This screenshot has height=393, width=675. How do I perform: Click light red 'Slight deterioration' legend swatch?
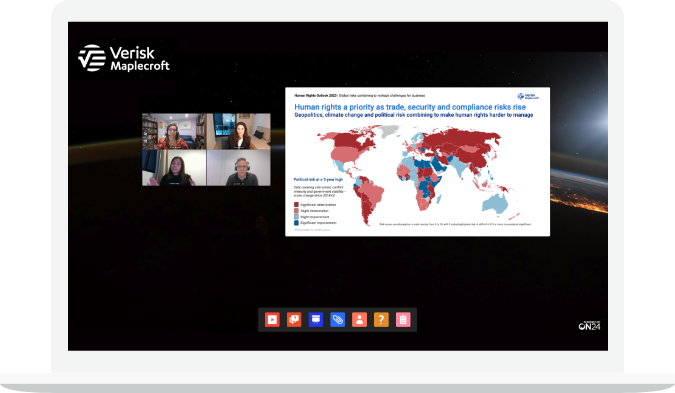(x=296, y=211)
